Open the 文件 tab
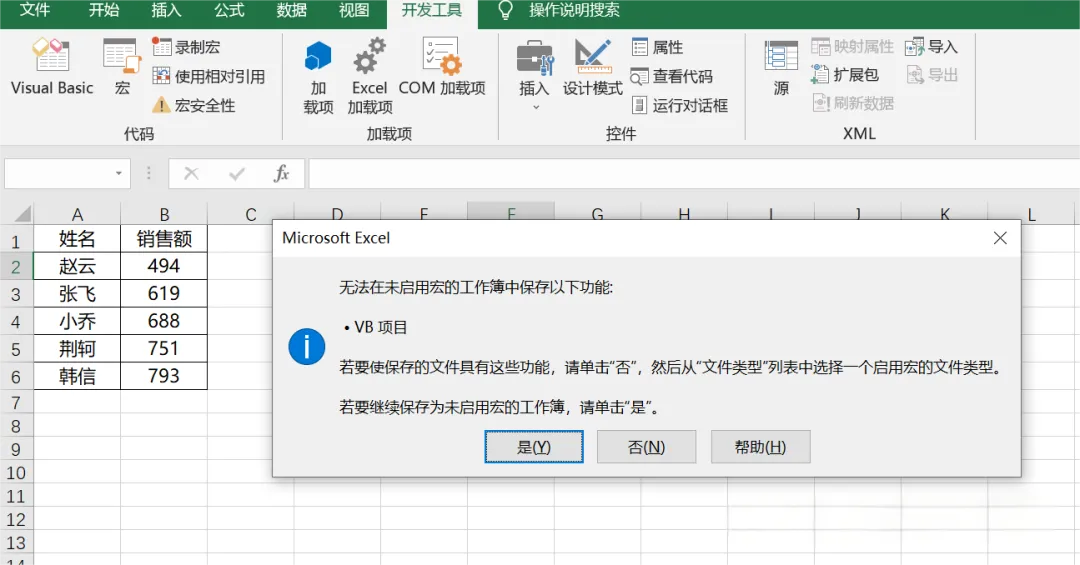The width and height of the screenshot is (1080, 565). [34, 10]
